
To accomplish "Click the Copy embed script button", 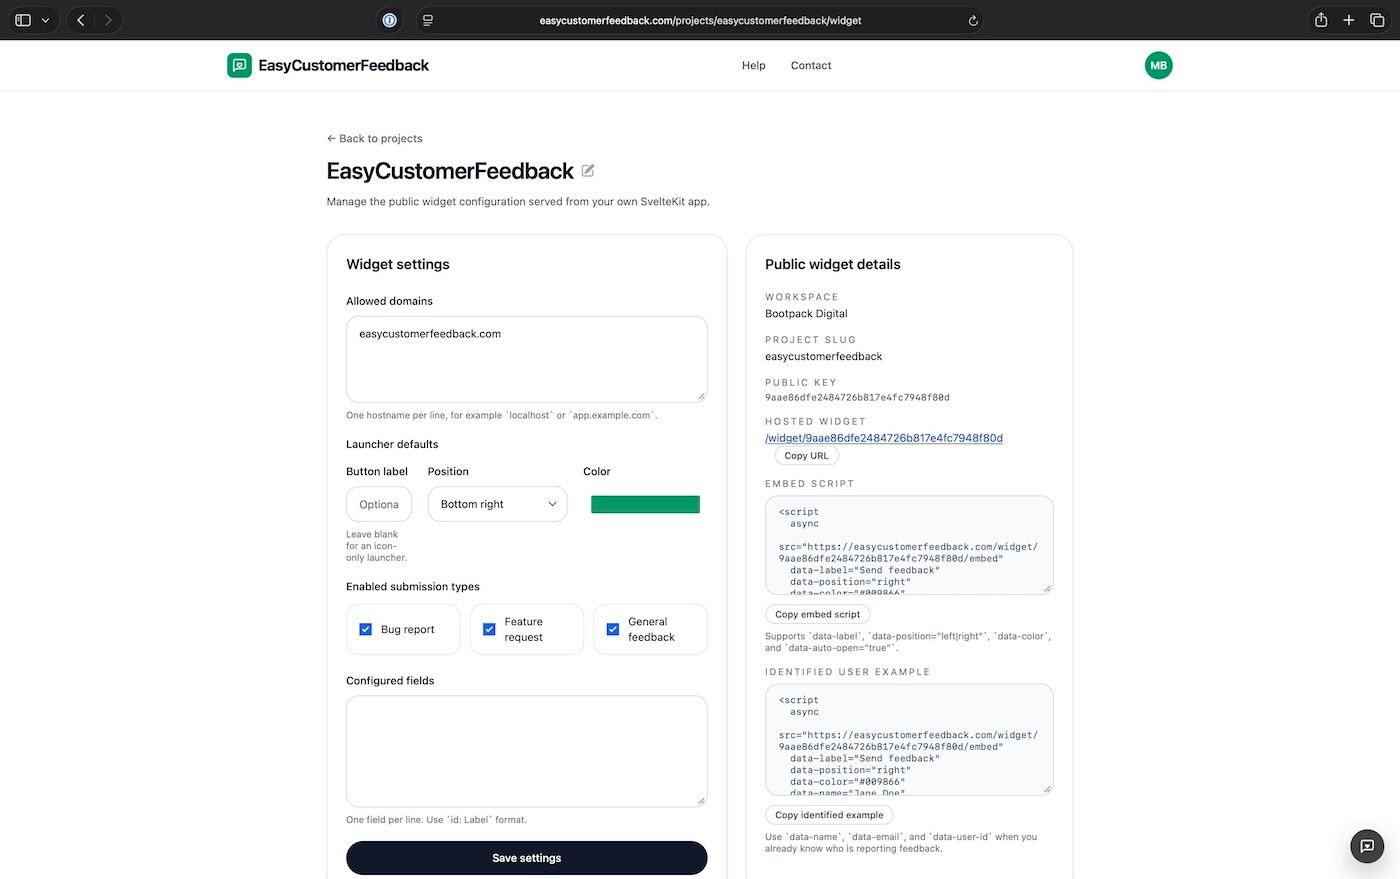I will [816, 613].
